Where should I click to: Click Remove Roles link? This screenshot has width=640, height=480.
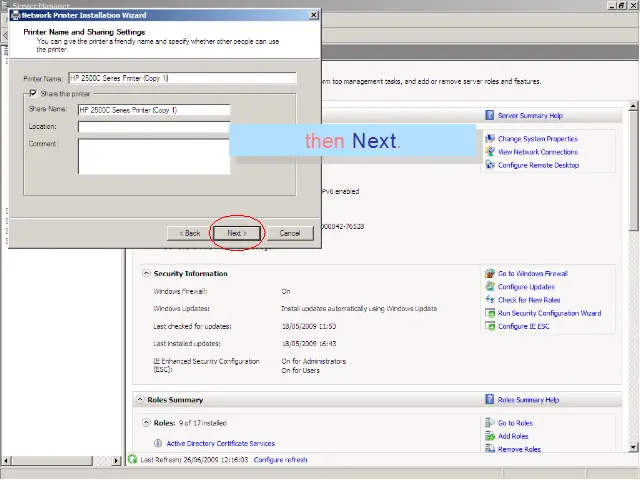(x=519, y=449)
